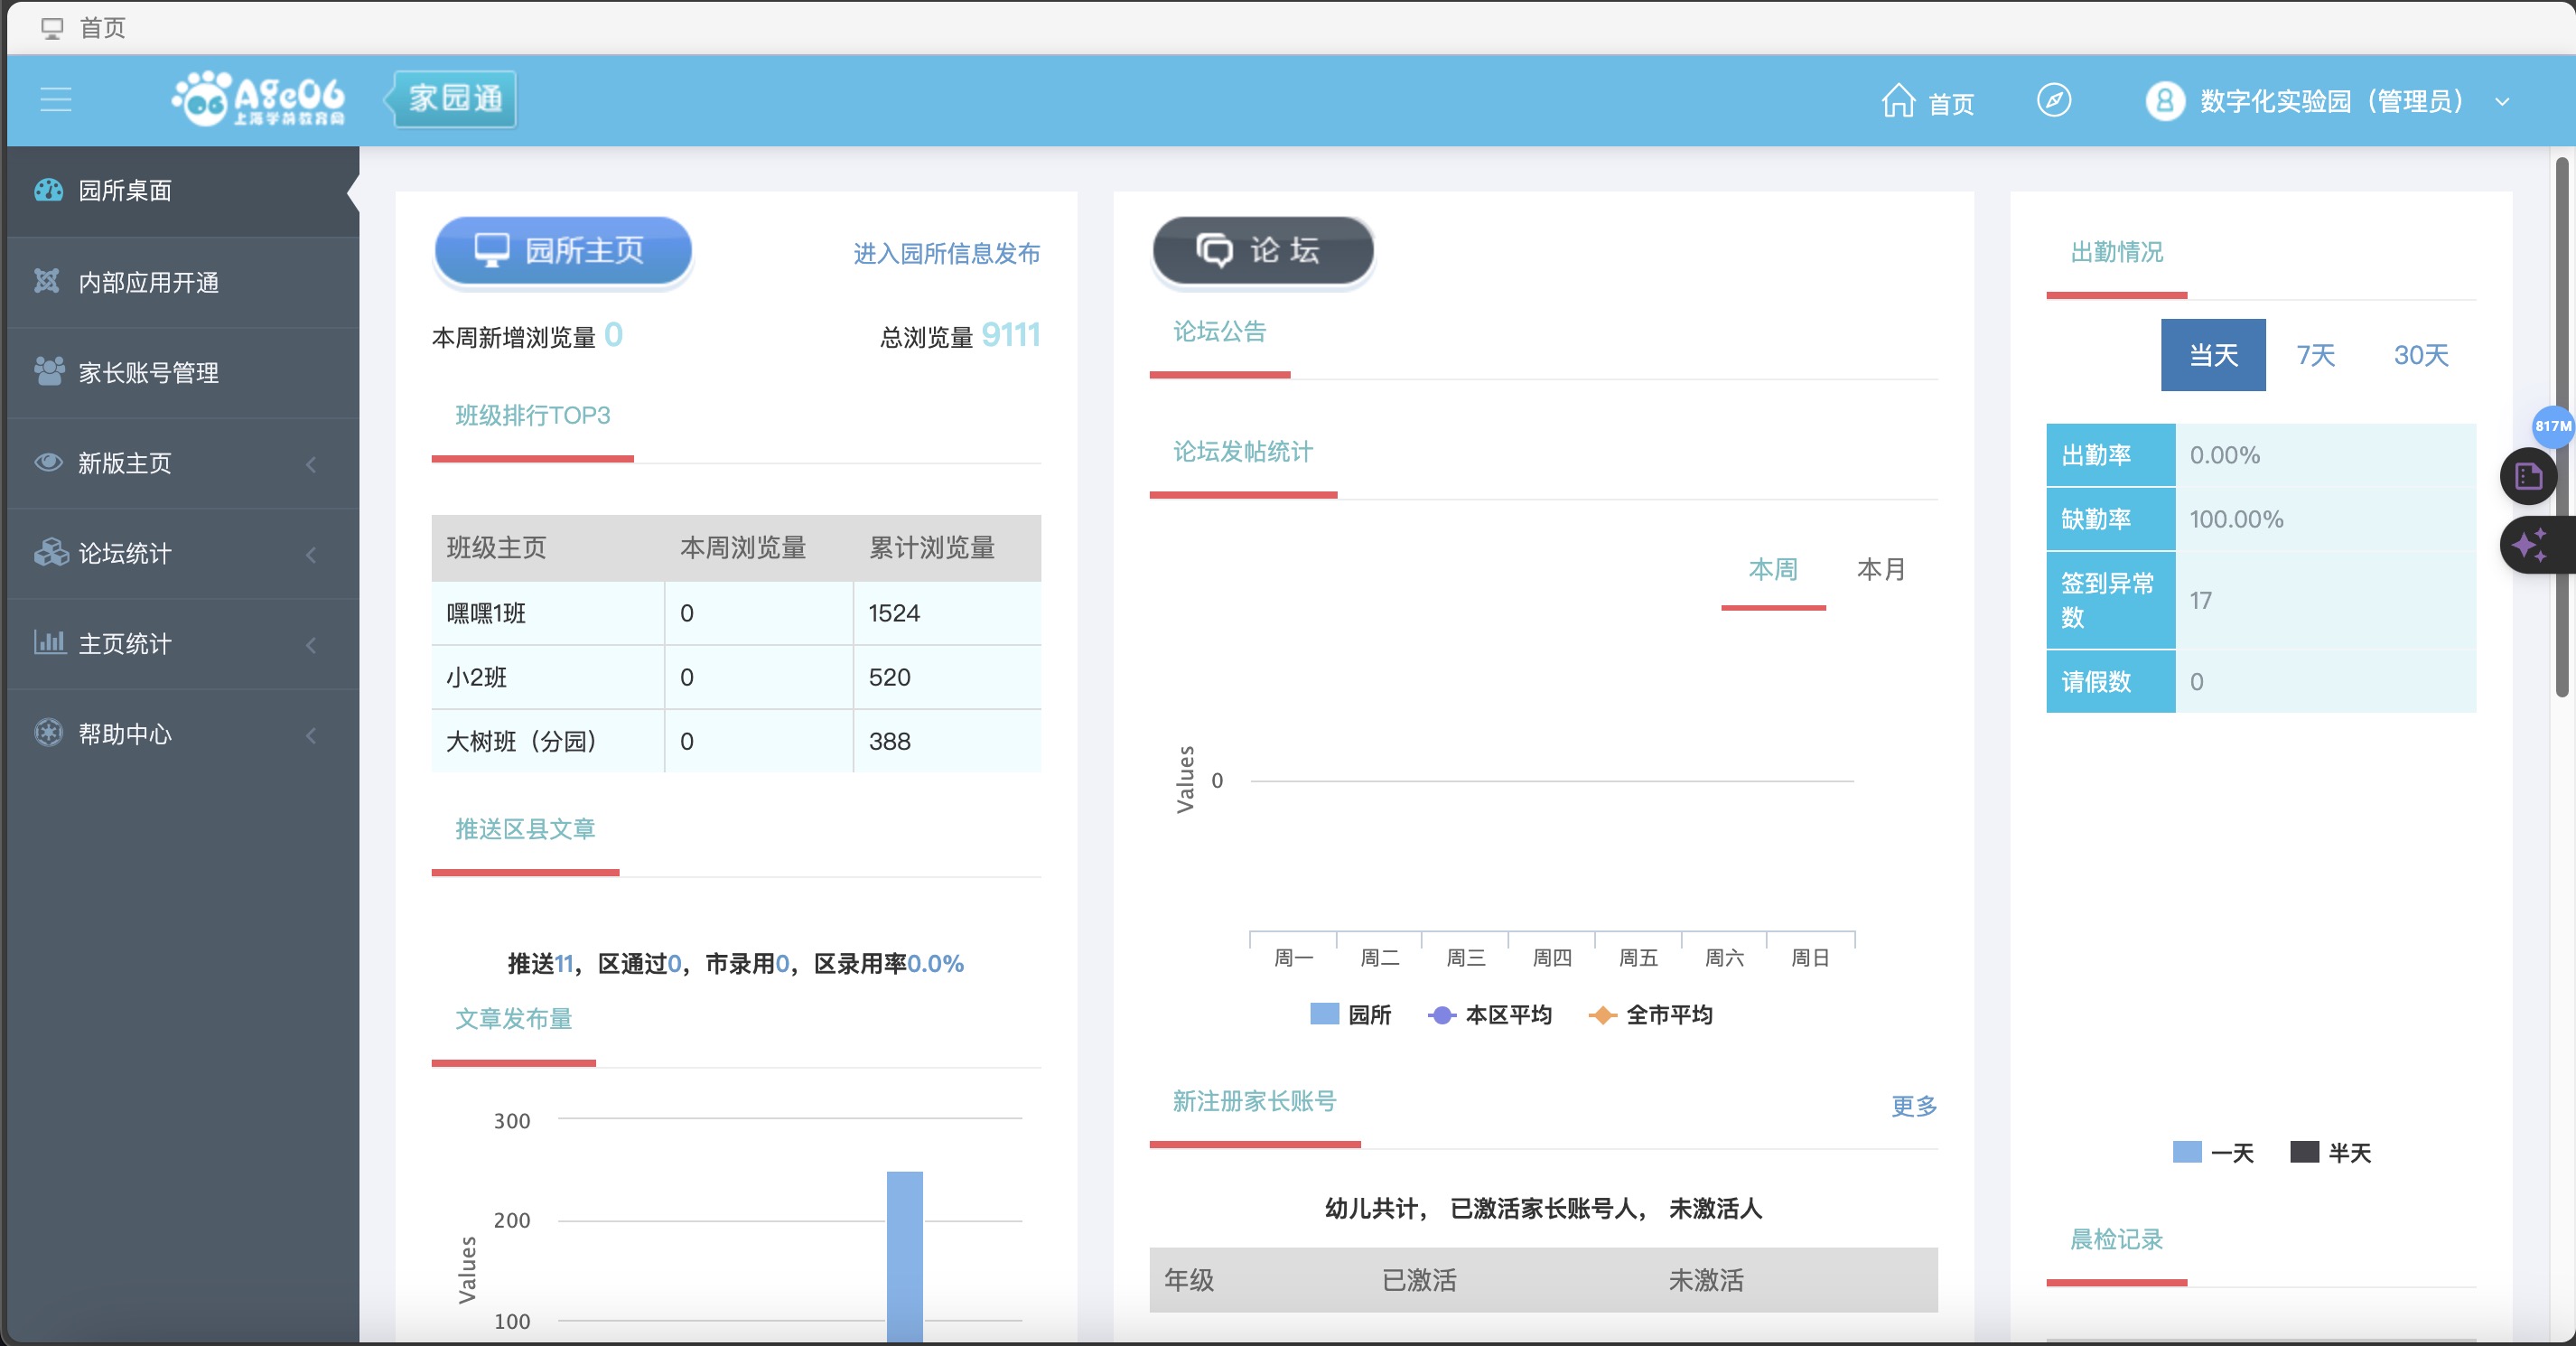Click the 累计浏览量 column header
2576x1346 pixels.
tap(931, 547)
